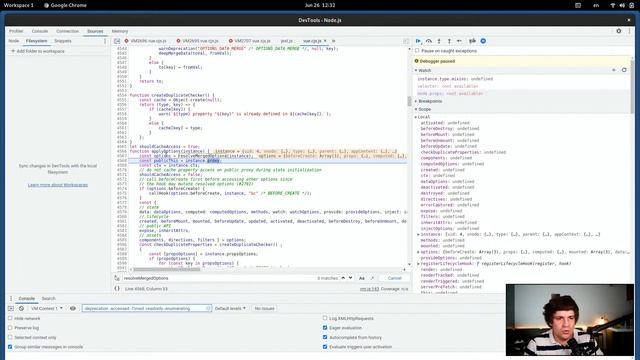The width and height of the screenshot is (640, 360).
Task: Toggle search replace mode icon
Action: [117, 278]
